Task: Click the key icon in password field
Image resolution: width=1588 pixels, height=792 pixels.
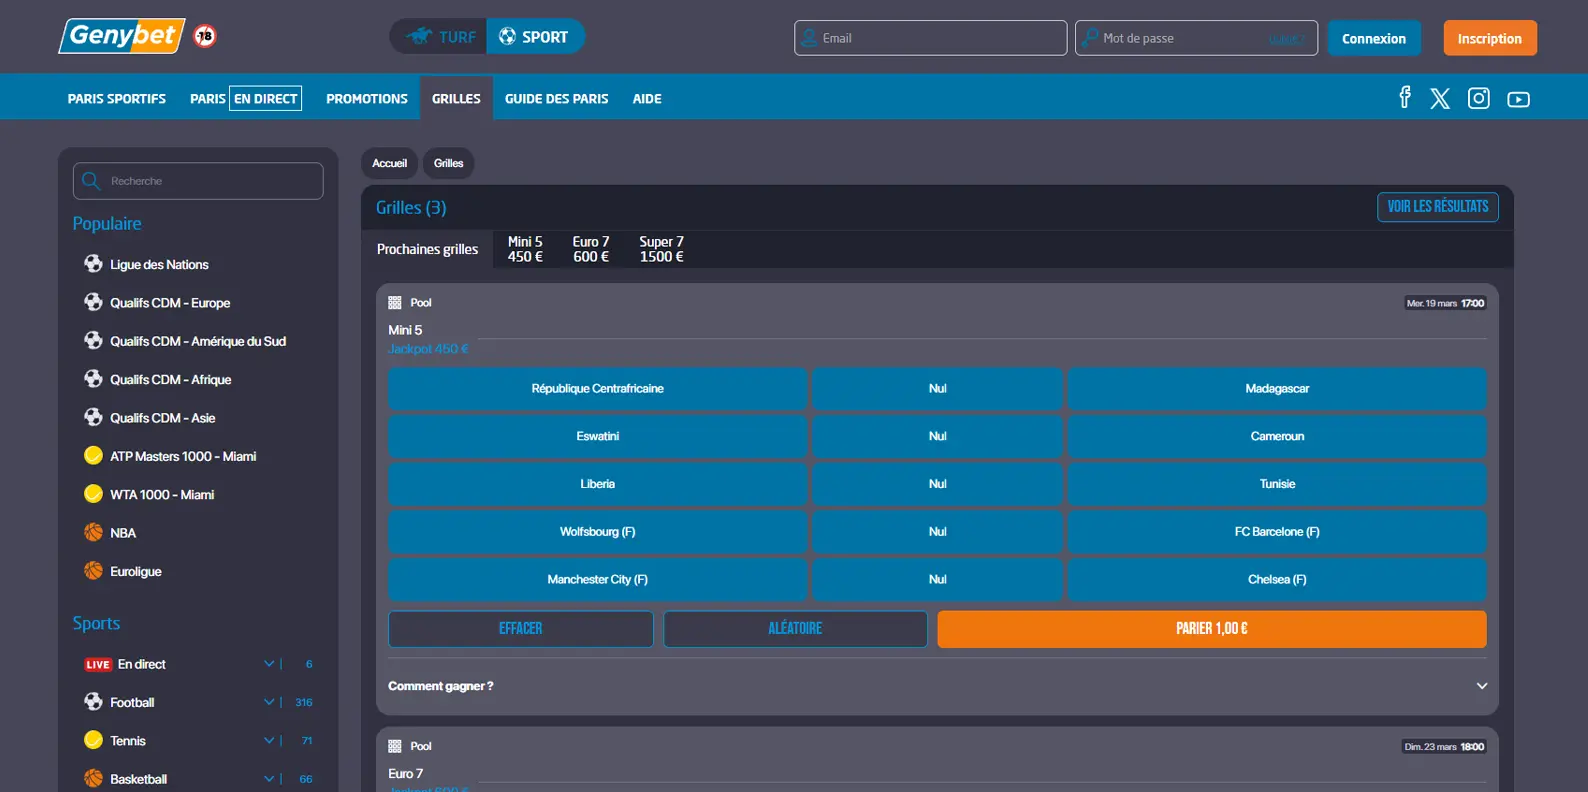Action: point(1090,38)
